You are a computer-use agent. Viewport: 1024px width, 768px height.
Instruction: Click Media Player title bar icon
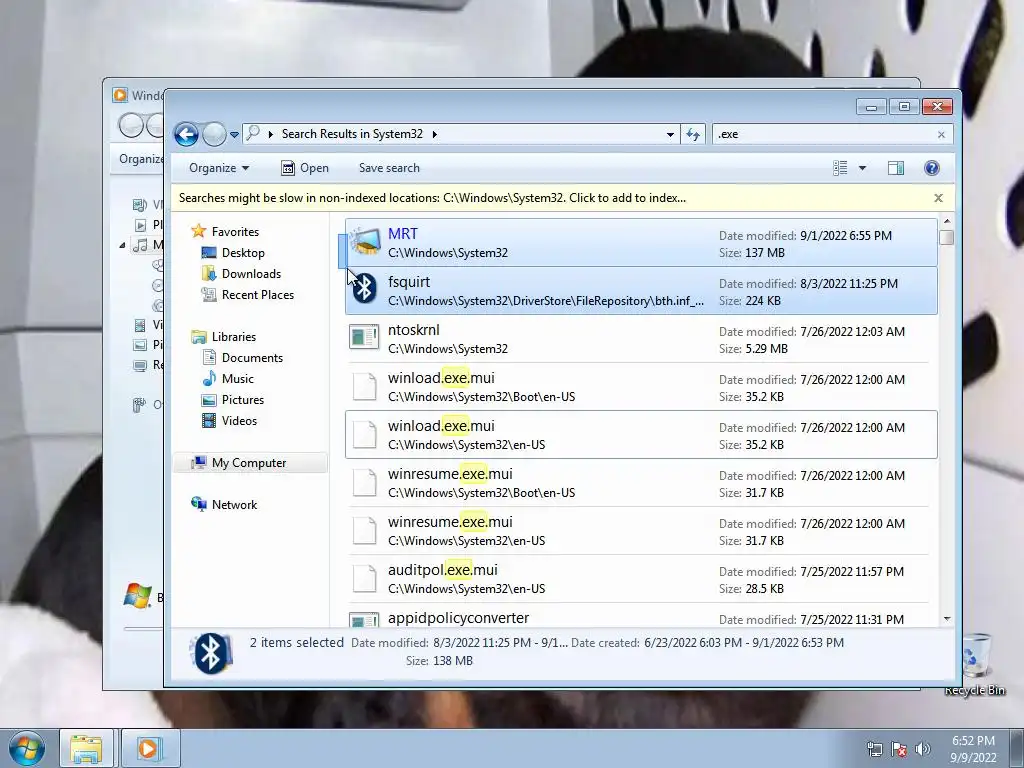pos(120,95)
